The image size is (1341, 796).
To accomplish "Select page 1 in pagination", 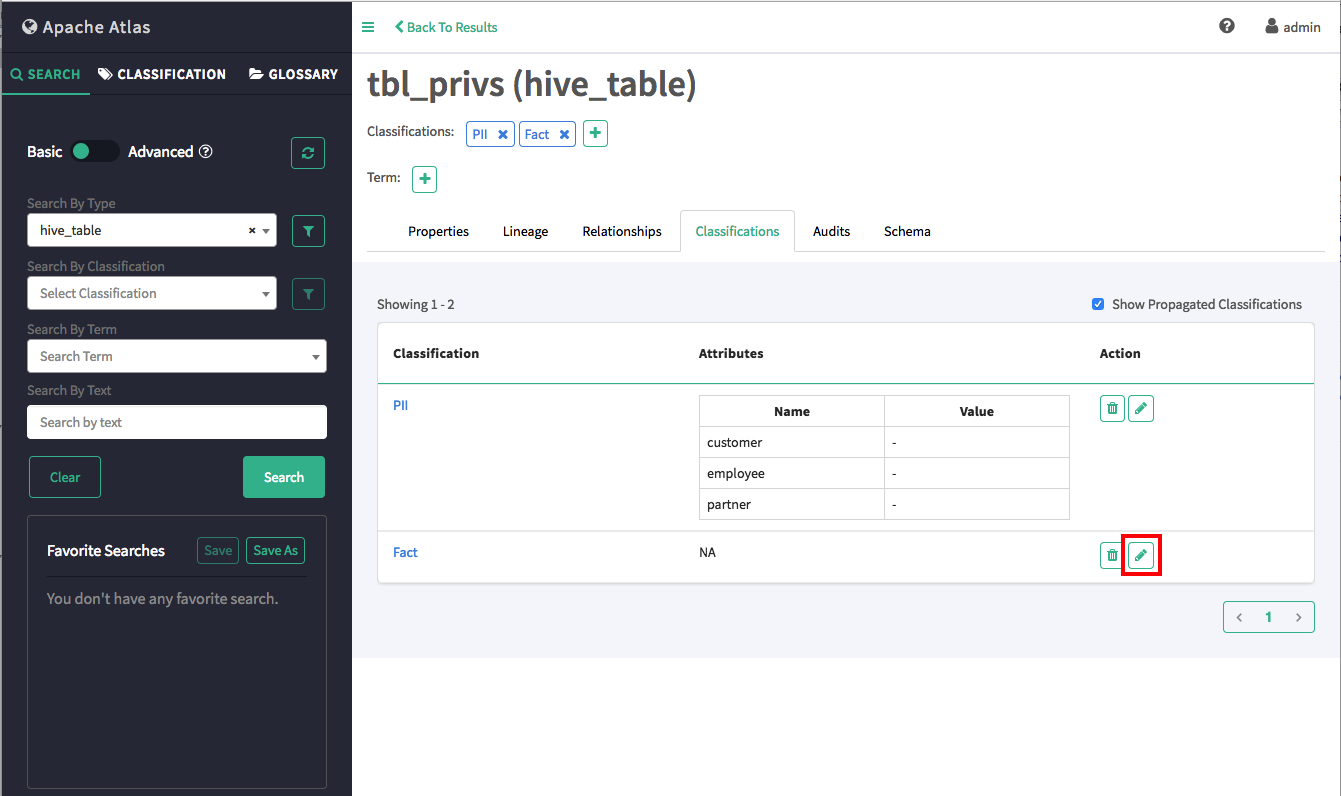I will (1268, 617).
